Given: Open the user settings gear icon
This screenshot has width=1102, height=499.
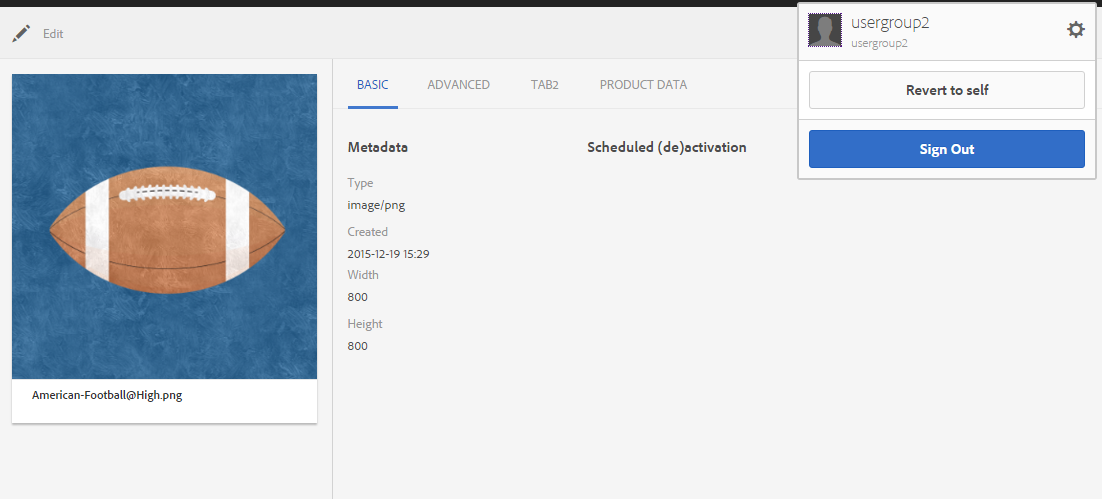Looking at the screenshot, I should (x=1075, y=30).
